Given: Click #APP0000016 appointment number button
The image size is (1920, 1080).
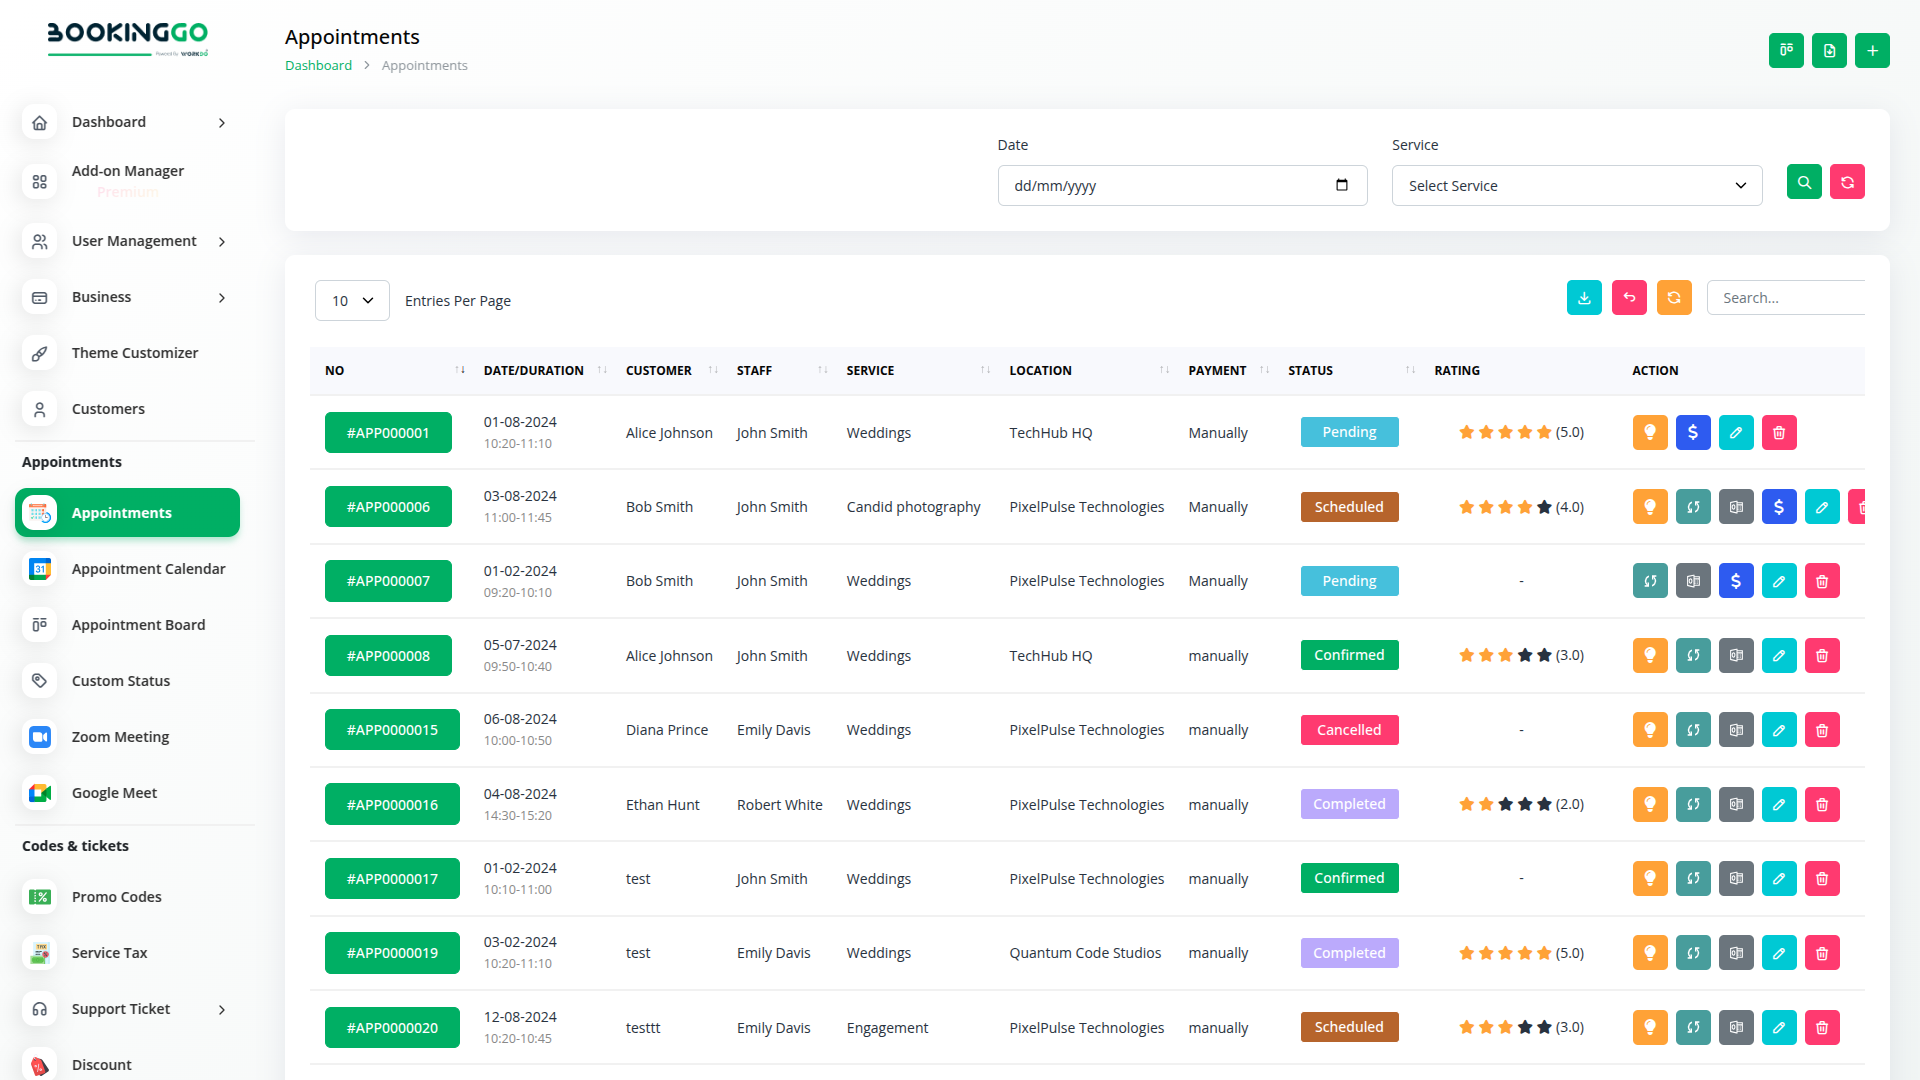Looking at the screenshot, I should 392,805.
